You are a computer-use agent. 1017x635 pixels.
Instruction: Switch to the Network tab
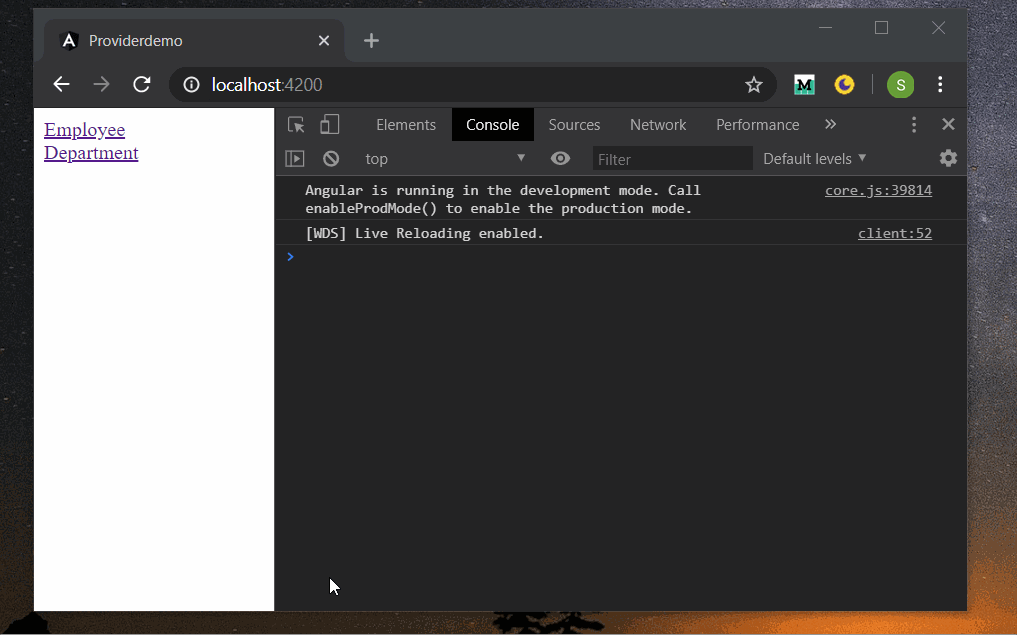click(x=658, y=124)
